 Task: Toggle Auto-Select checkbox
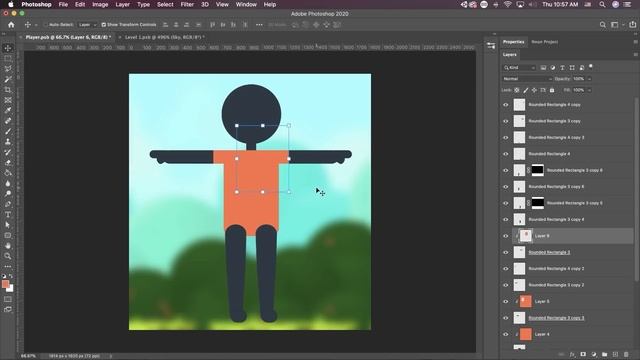click(x=46, y=25)
